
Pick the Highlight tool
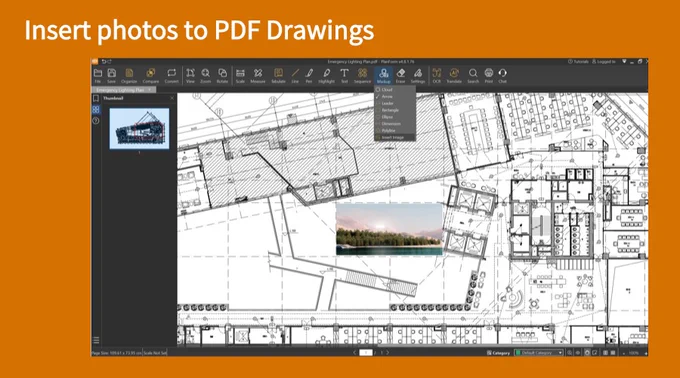[327, 75]
